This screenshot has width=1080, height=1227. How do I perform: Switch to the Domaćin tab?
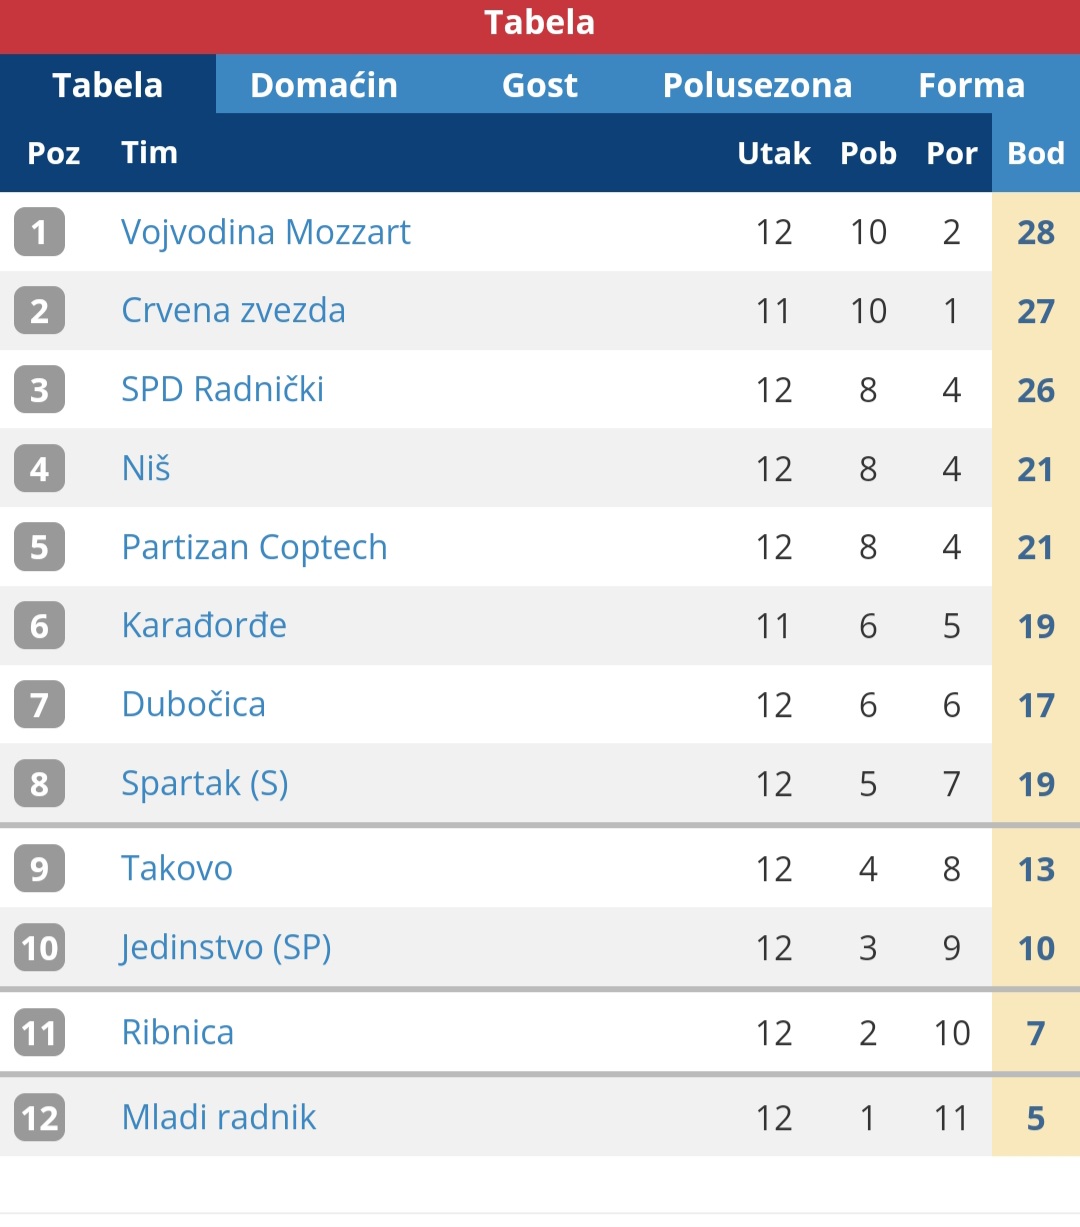tap(324, 85)
